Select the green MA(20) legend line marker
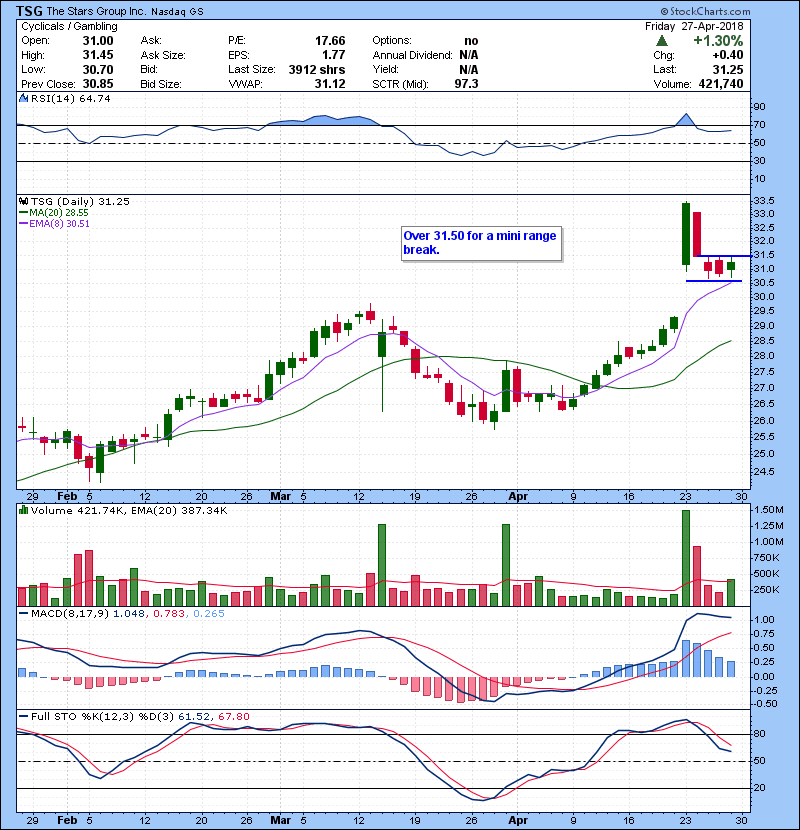 23,212
